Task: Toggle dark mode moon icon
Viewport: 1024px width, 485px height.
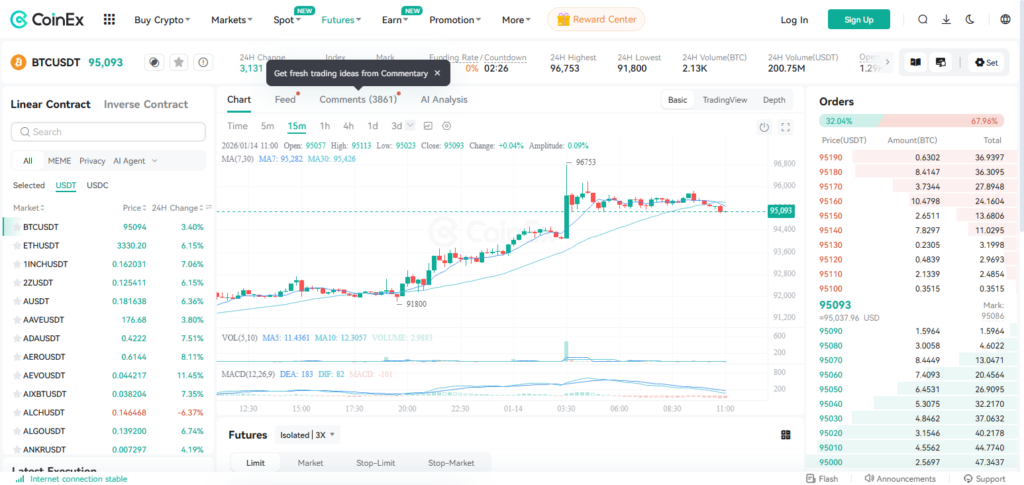Action: (970, 20)
